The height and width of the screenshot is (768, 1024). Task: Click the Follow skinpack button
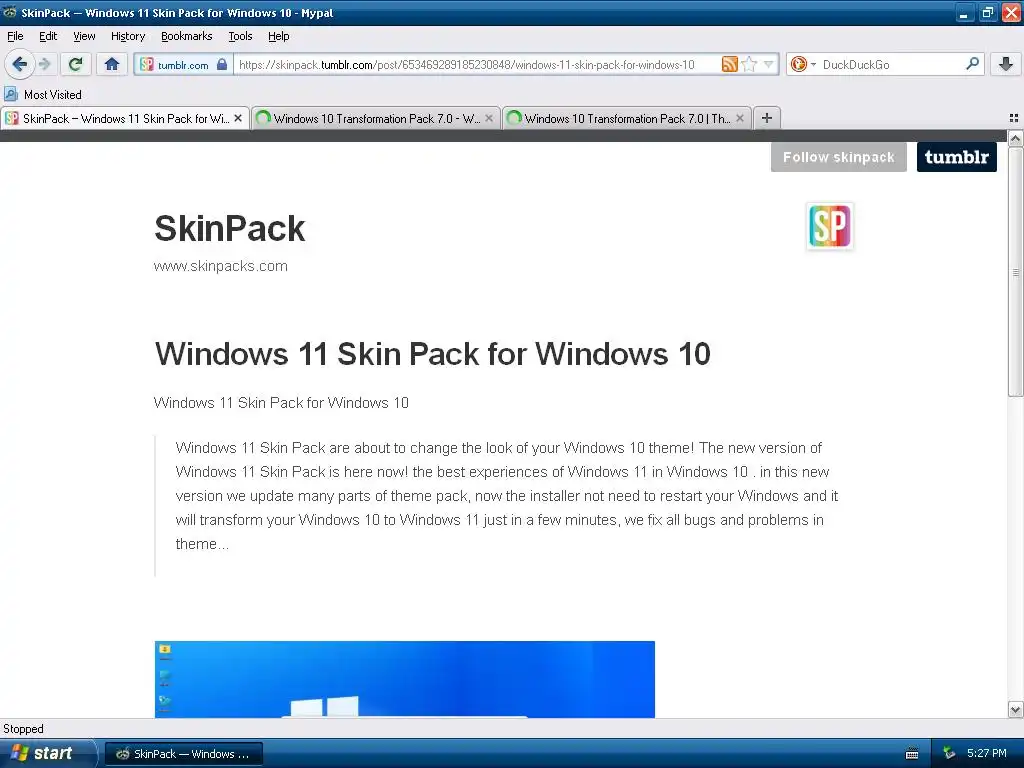[x=839, y=157]
